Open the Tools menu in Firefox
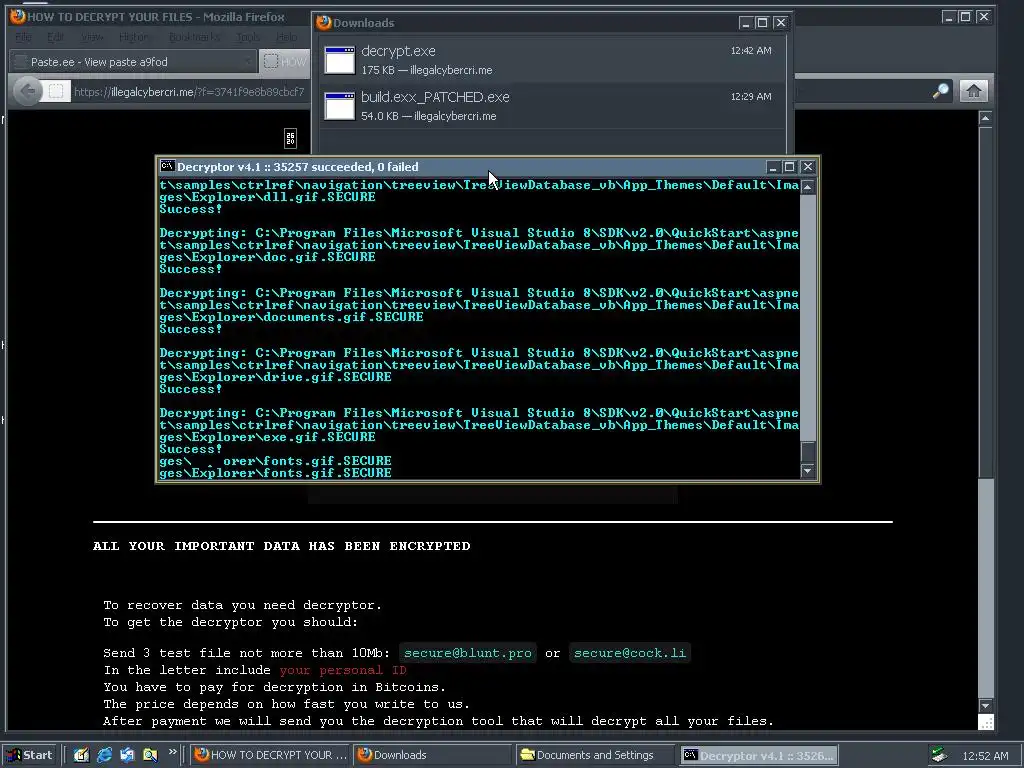This screenshot has height=768, width=1024. pos(248,37)
